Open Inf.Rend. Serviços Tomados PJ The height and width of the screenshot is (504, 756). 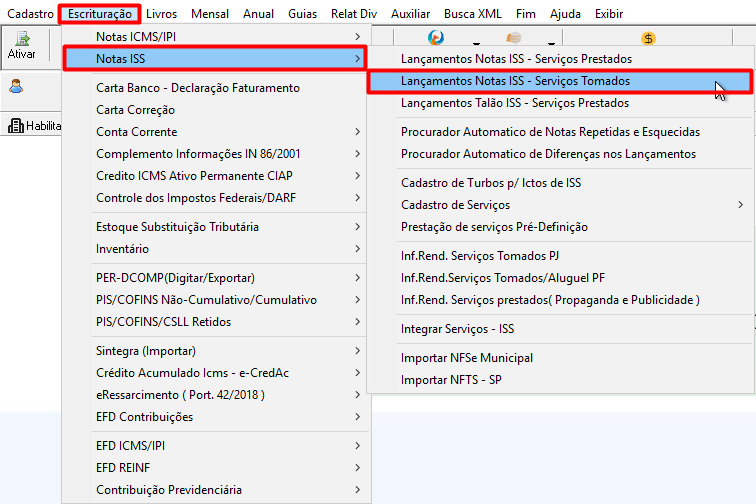click(560, 256)
